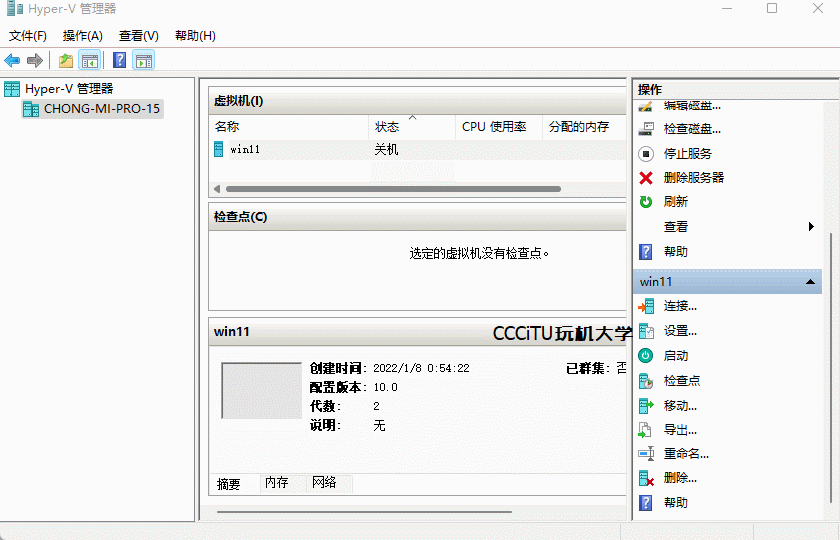Select CHONG-MI-PRO-15 server in tree
The height and width of the screenshot is (540, 840).
coord(101,109)
